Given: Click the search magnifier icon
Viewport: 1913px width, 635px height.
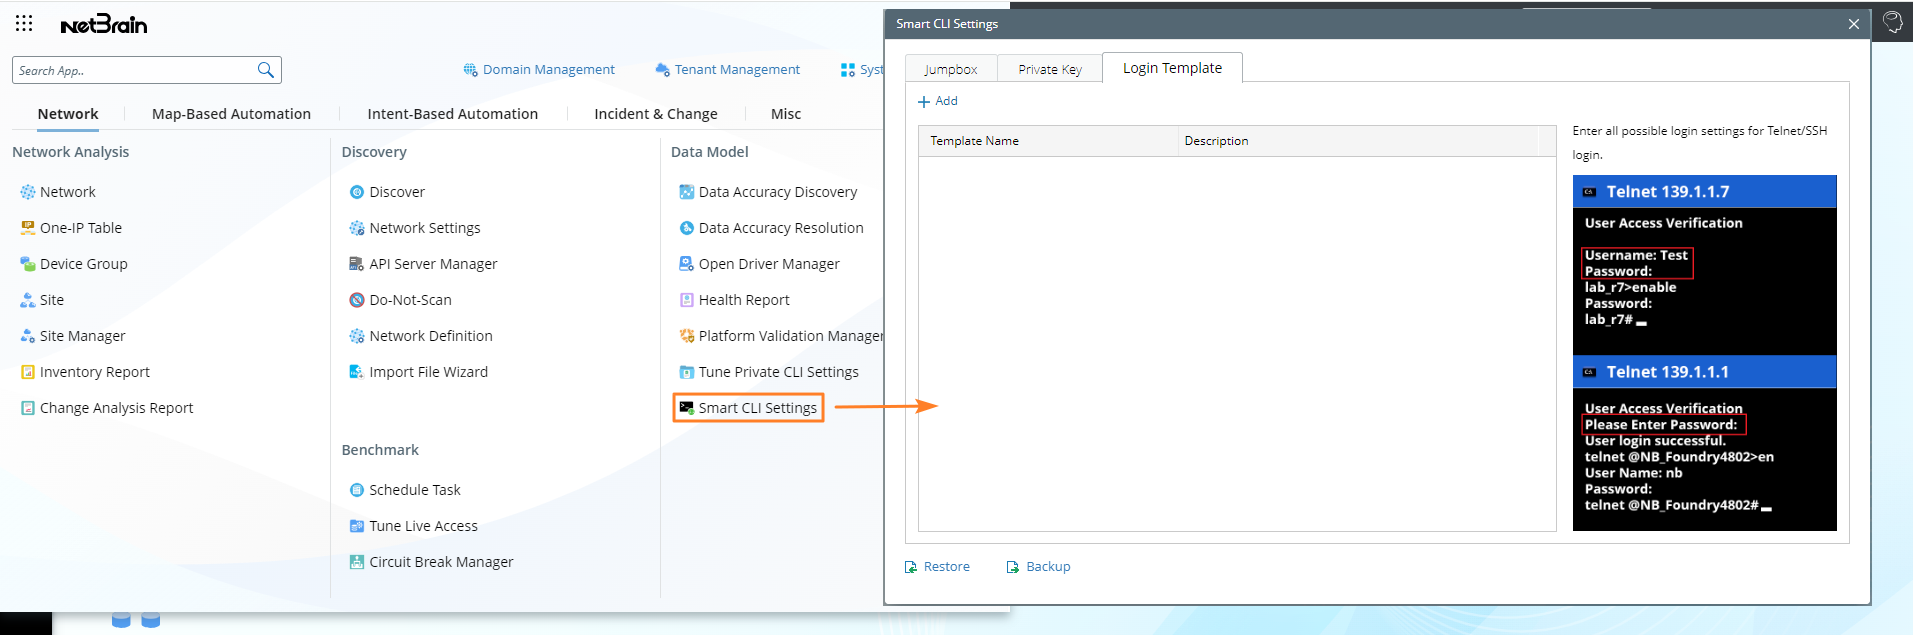Looking at the screenshot, I should 265,70.
